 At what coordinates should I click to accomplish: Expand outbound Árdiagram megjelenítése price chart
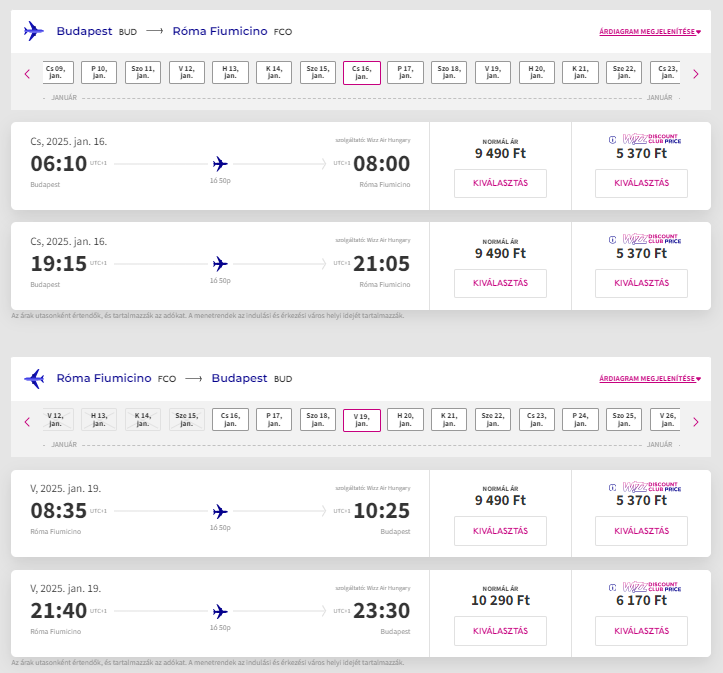click(650, 31)
